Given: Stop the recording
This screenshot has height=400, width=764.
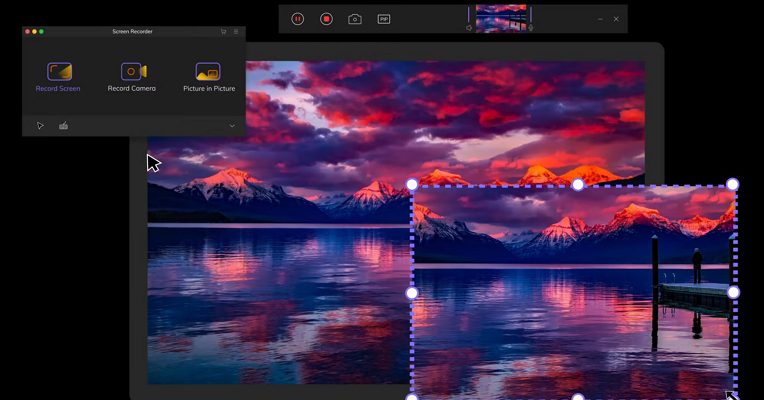Looking at the screenshot, I should (x=326, y=19).
